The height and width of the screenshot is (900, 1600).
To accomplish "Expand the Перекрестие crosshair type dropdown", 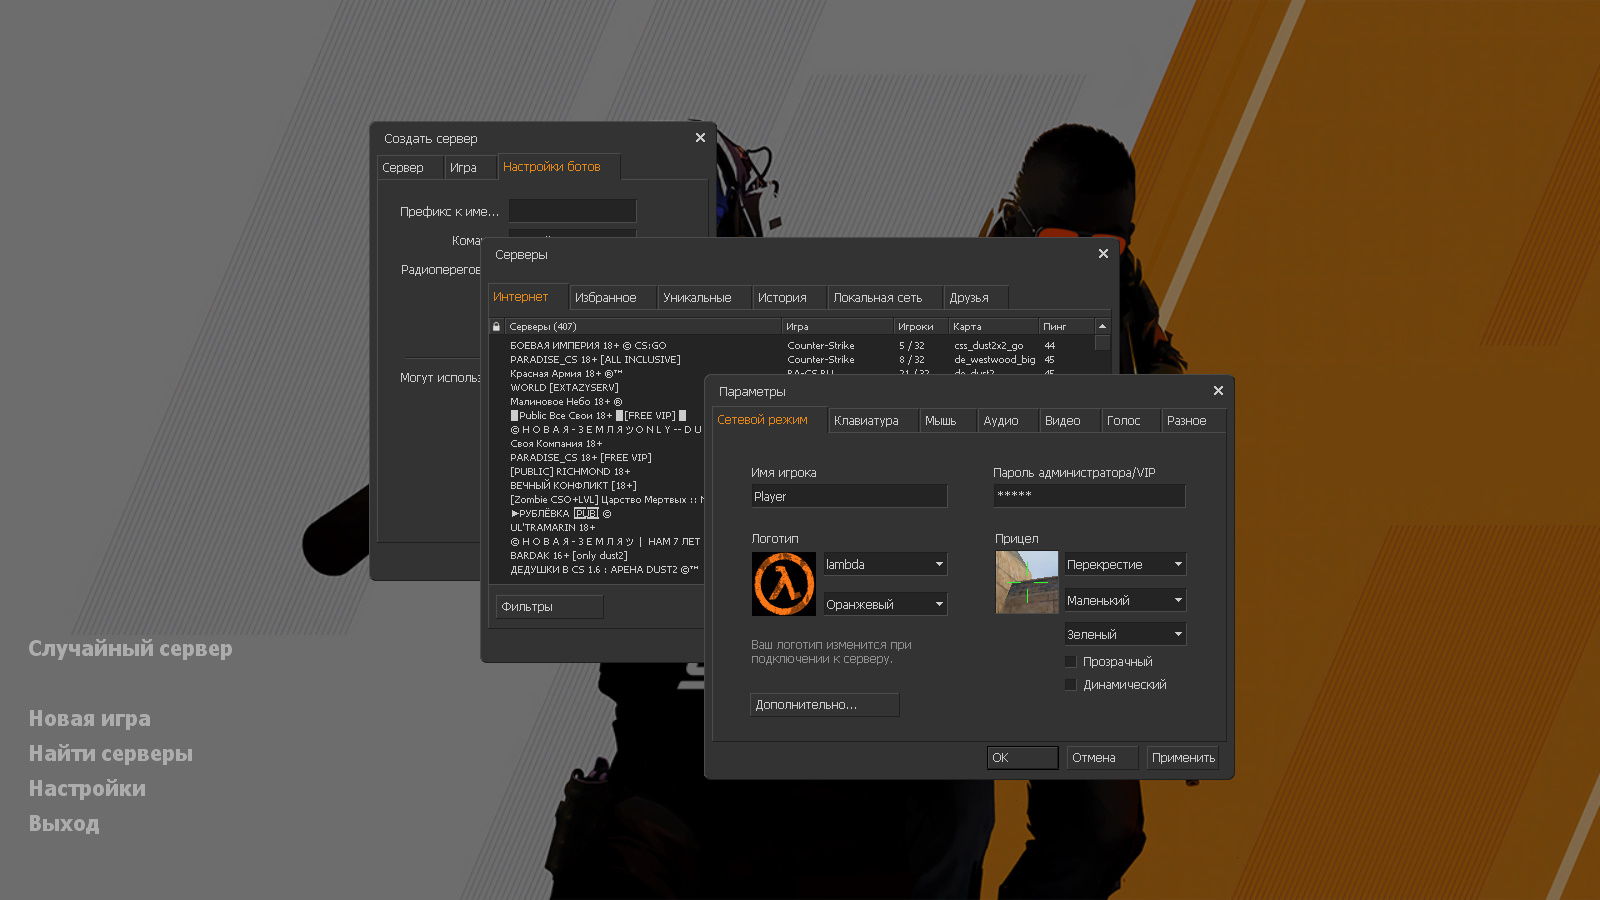I will pyautogui.click(x=1125, y=565).
